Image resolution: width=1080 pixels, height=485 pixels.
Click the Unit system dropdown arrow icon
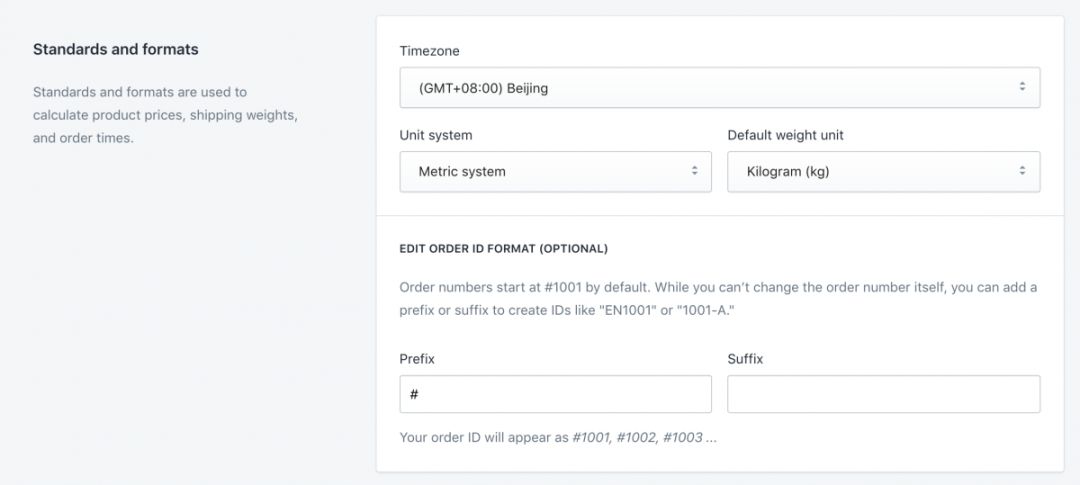point(694,171)
